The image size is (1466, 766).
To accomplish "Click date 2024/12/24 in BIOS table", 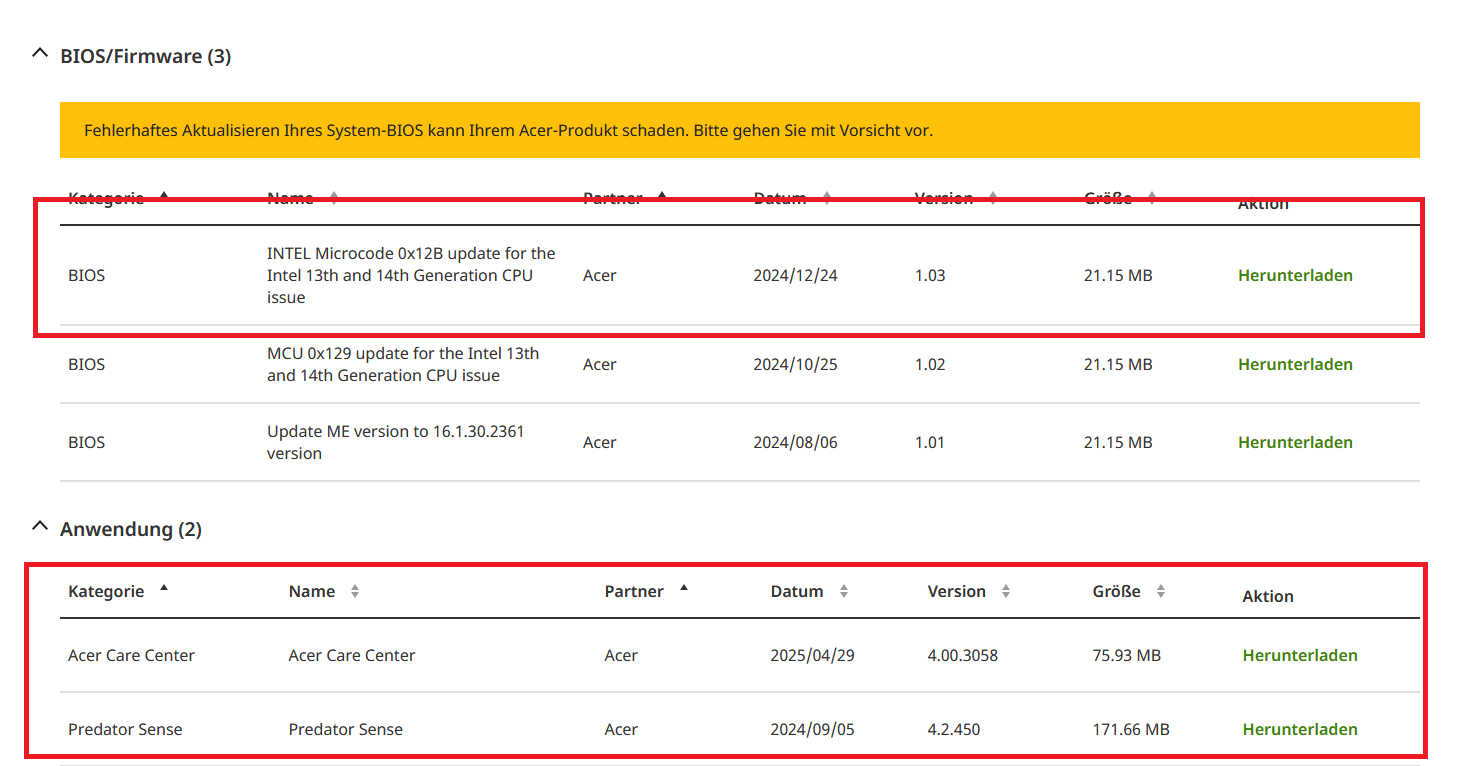I will tap(795, 275).
